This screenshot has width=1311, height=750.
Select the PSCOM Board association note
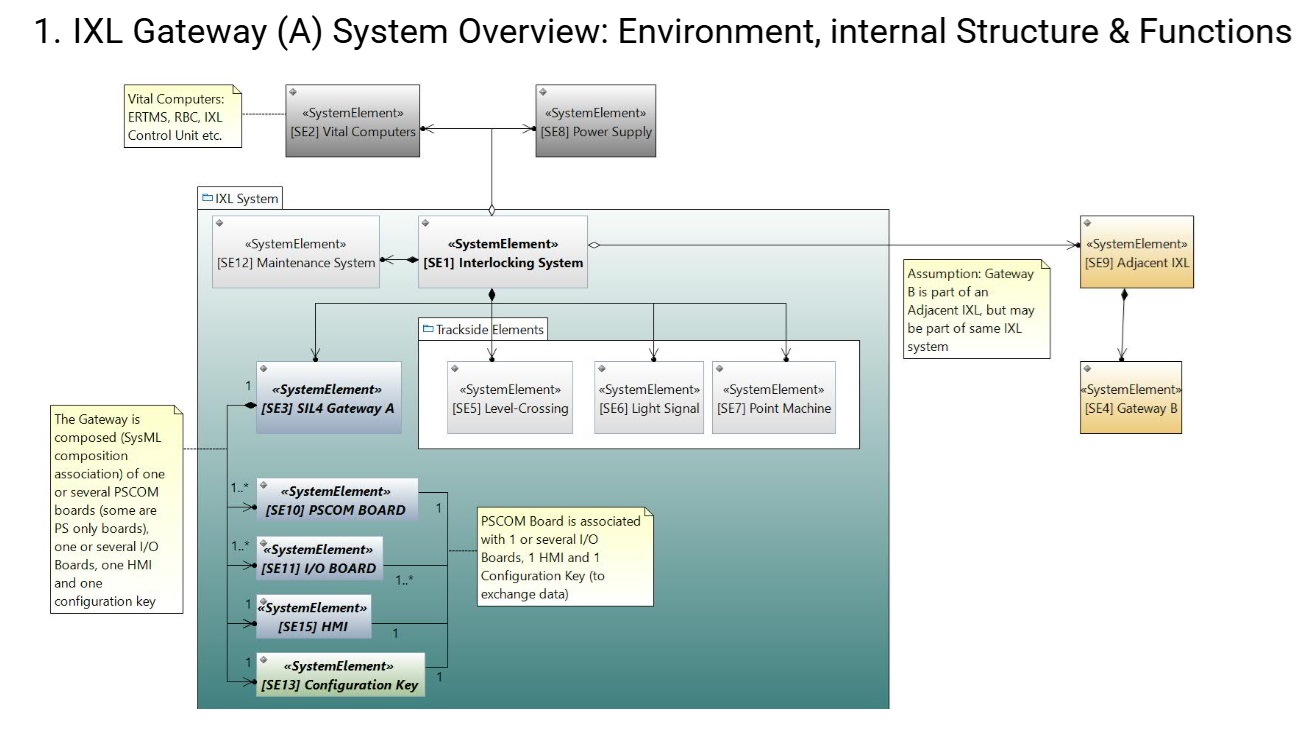pyautogui.click(x=565, y=557)
